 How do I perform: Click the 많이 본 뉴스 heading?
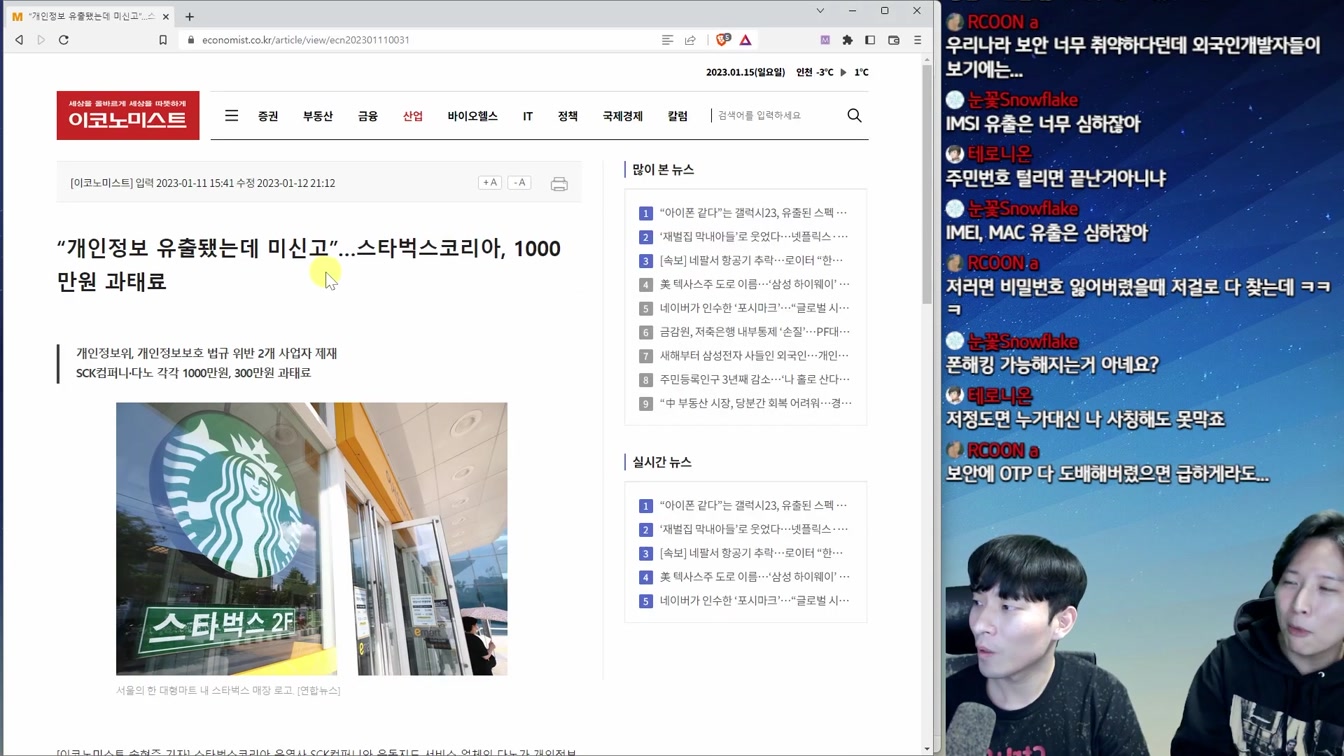pos(663,170)
